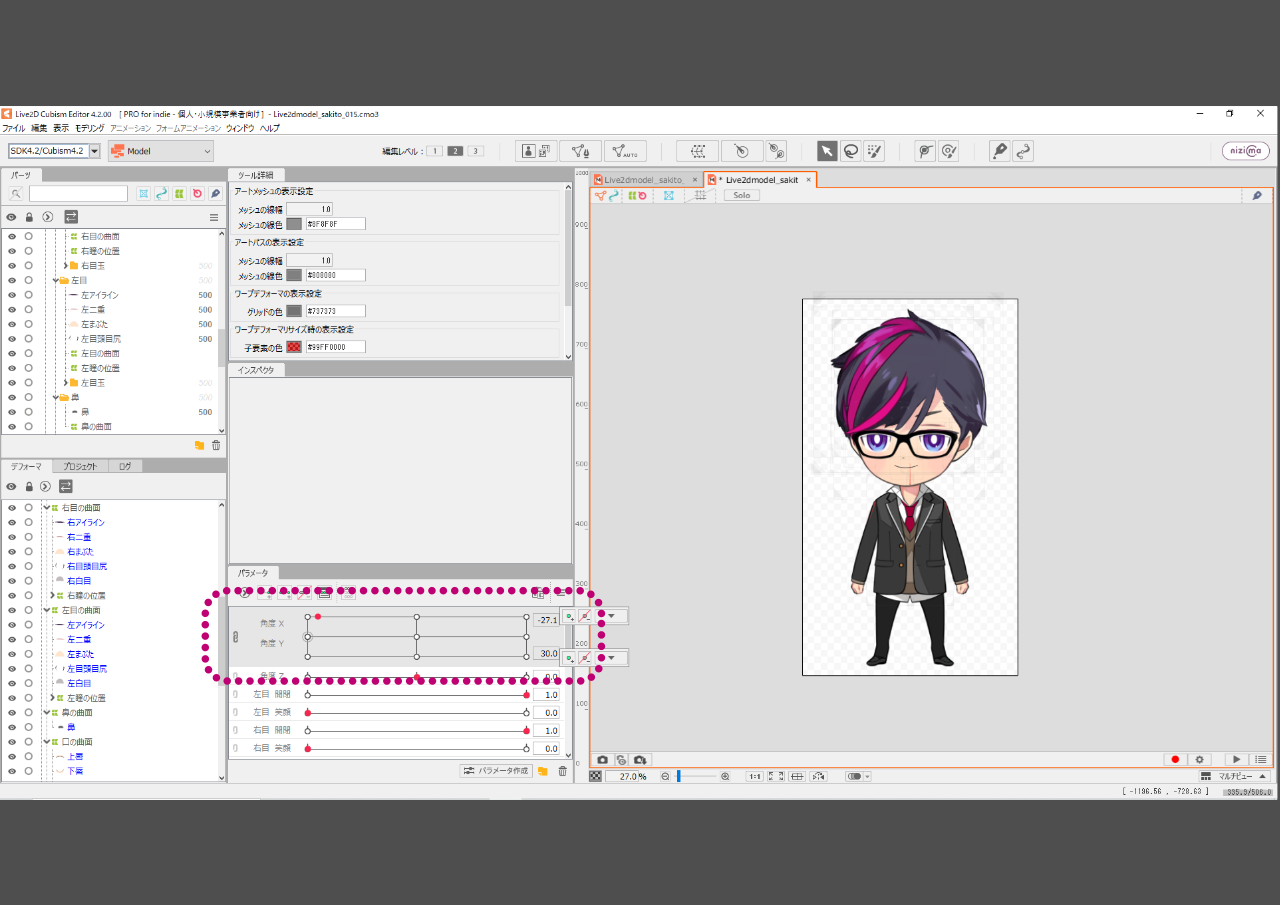This screenshot has width=1280, height=905.
Task: Run the automatic mesh generator (AUTO)
Action: pos(625,151)
